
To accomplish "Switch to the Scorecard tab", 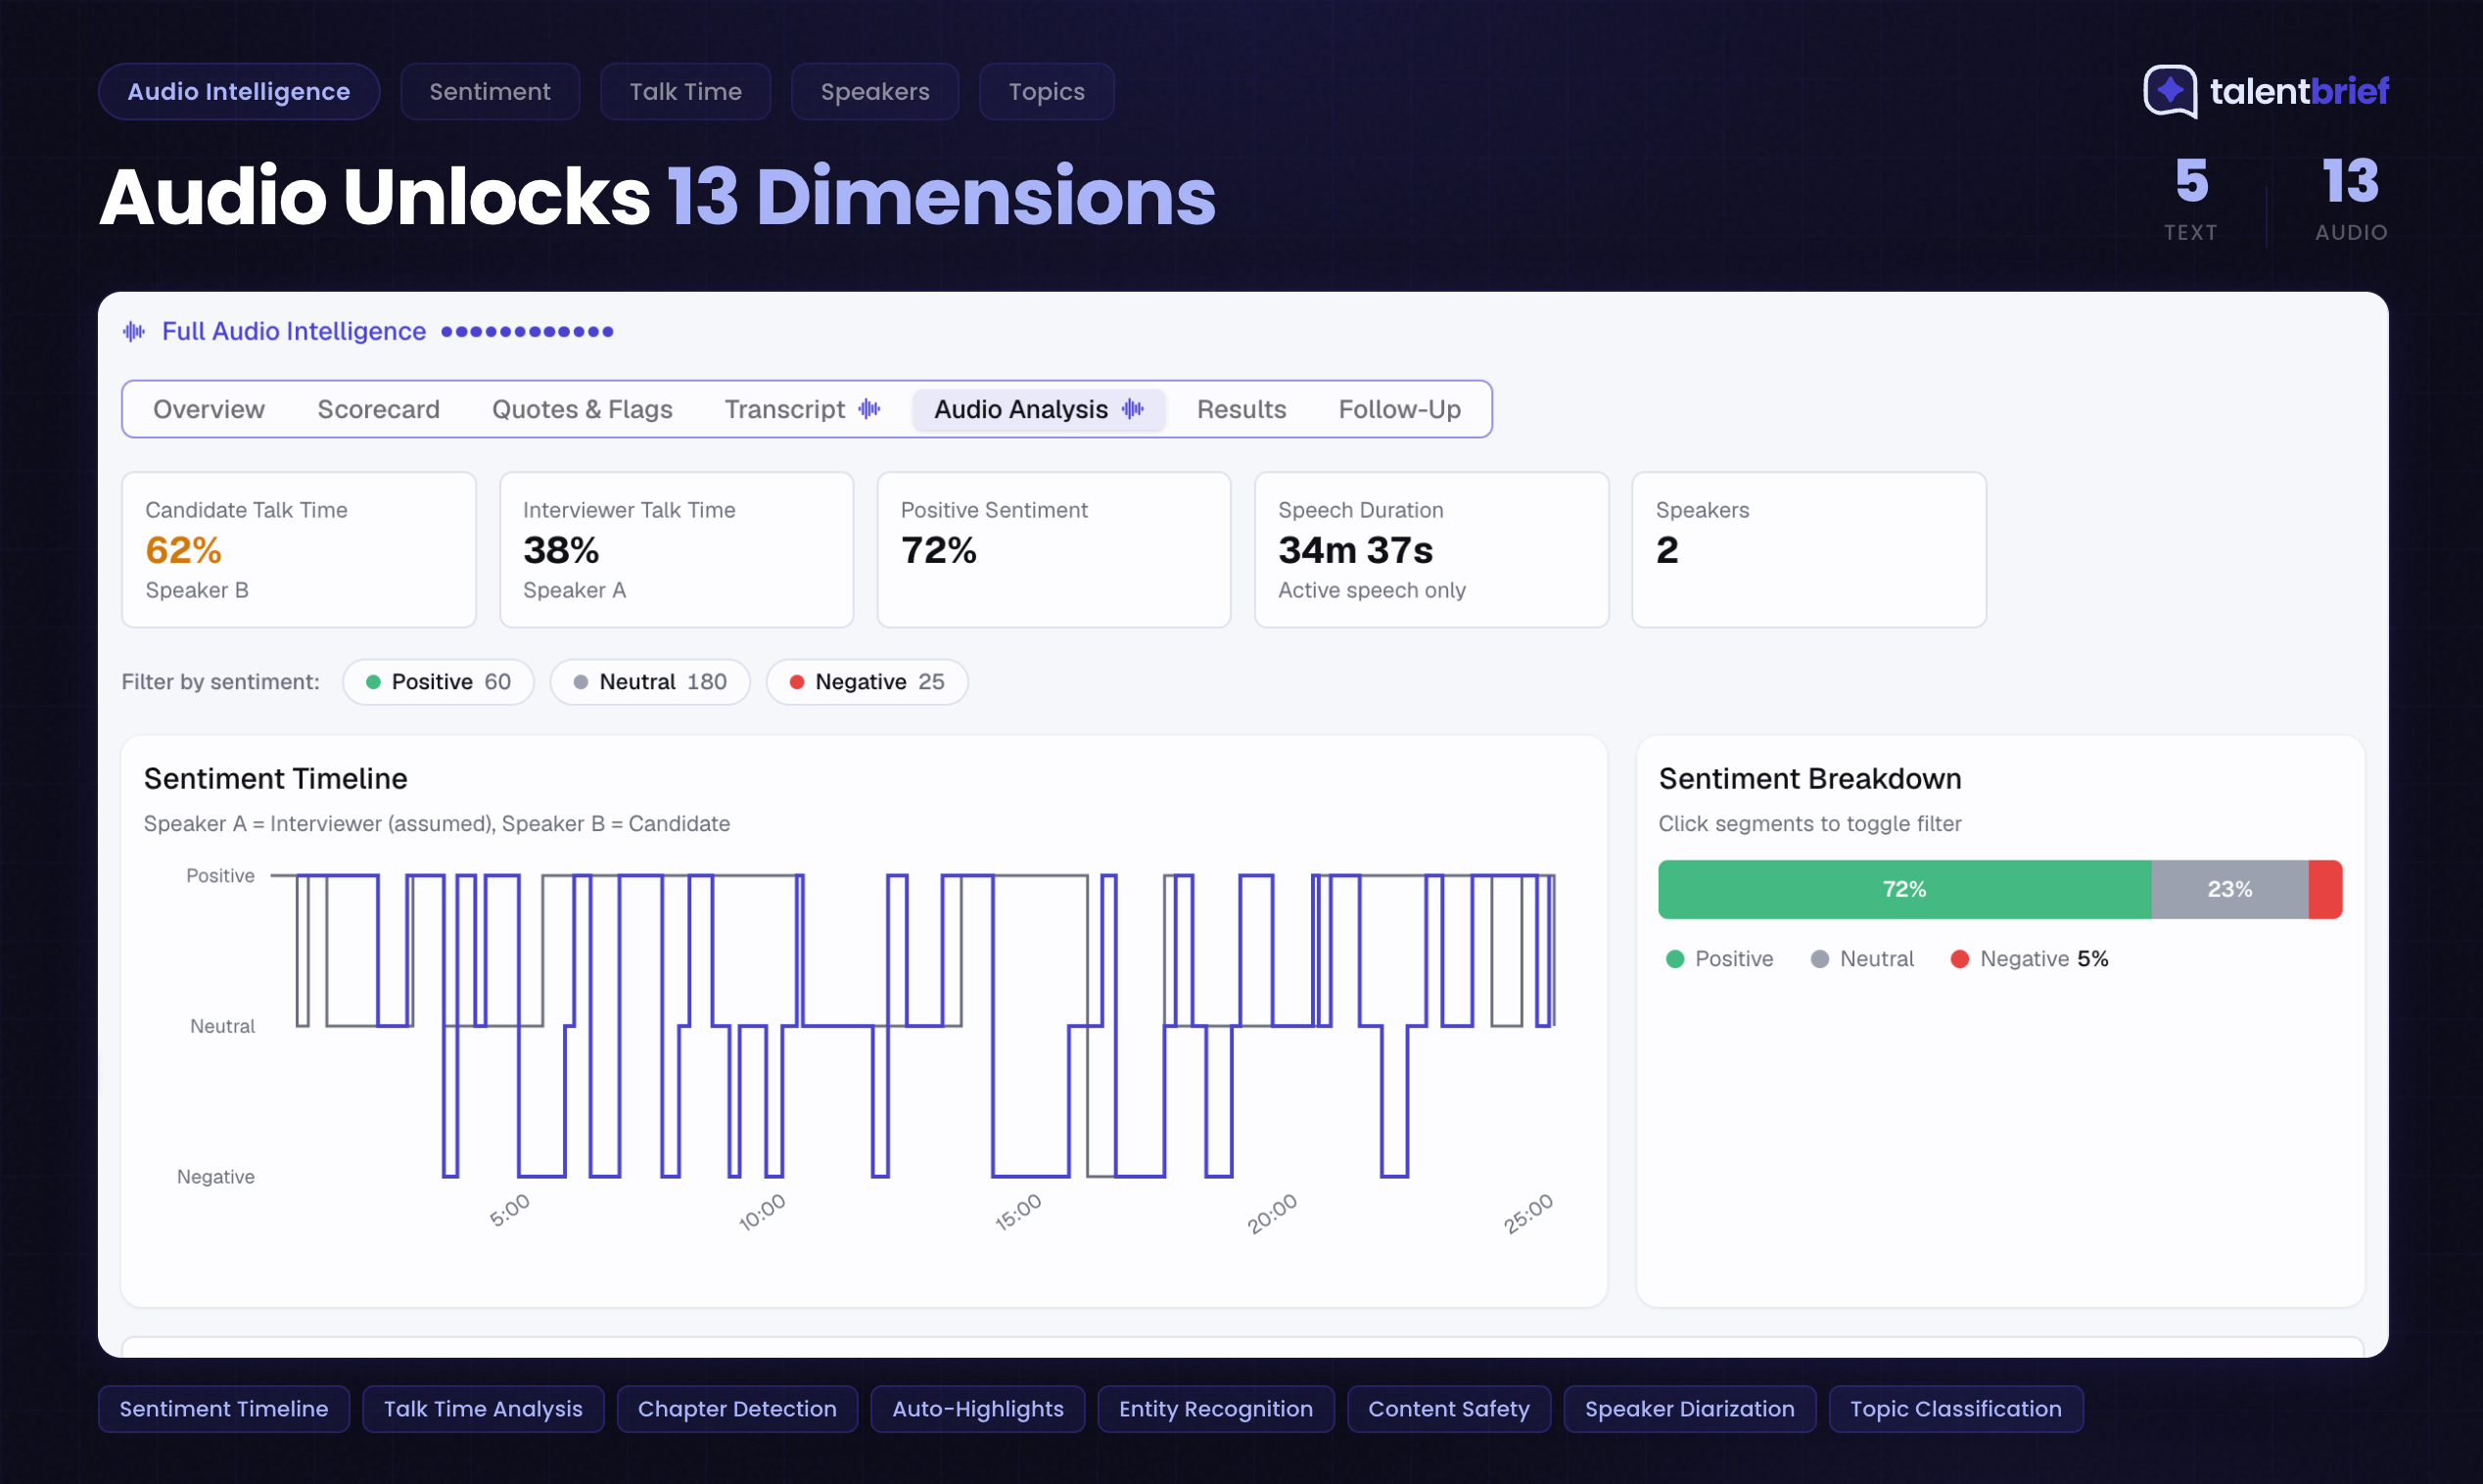I will click(x=378, y=409).
